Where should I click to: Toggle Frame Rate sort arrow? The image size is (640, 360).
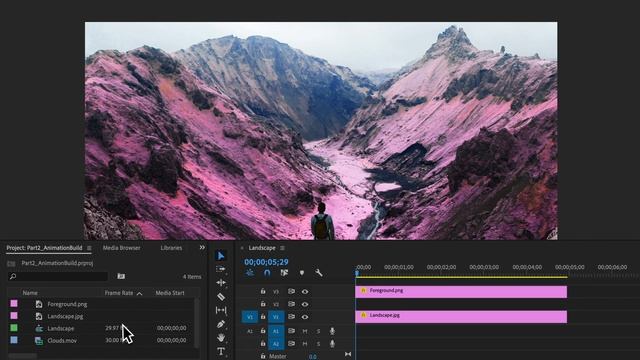coord(140,293)
